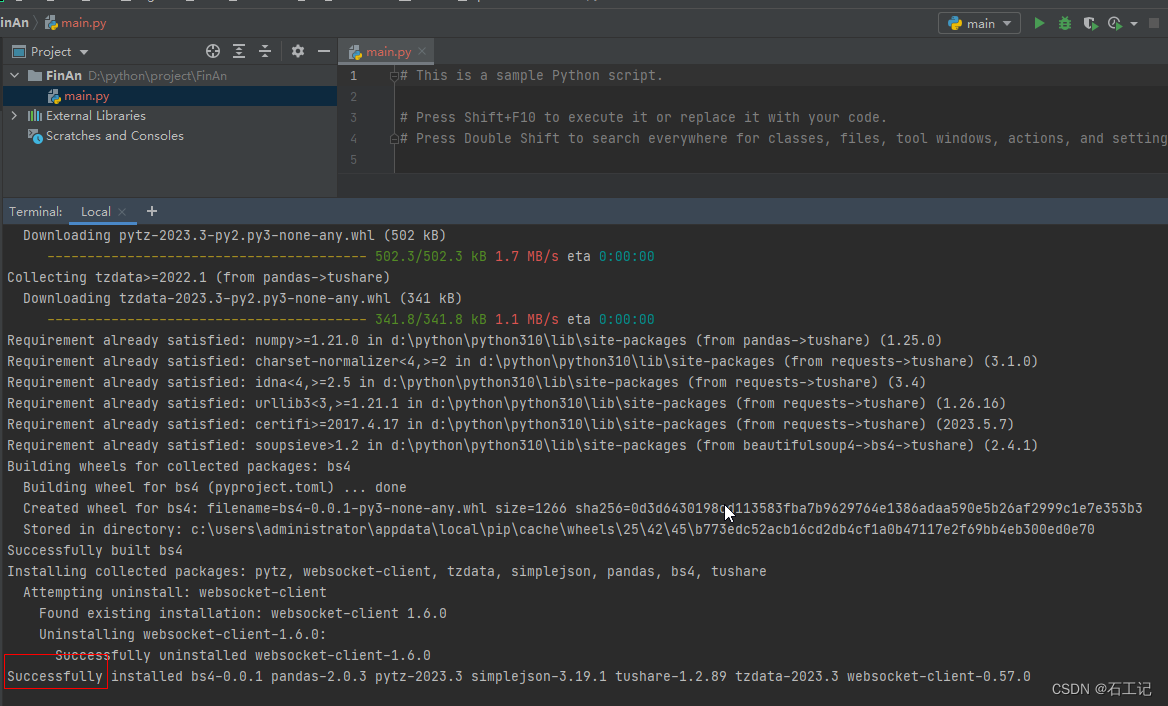Hide the Project panel with the minus icon
This screenshot has height=706, width=1168.
point(323,51)
